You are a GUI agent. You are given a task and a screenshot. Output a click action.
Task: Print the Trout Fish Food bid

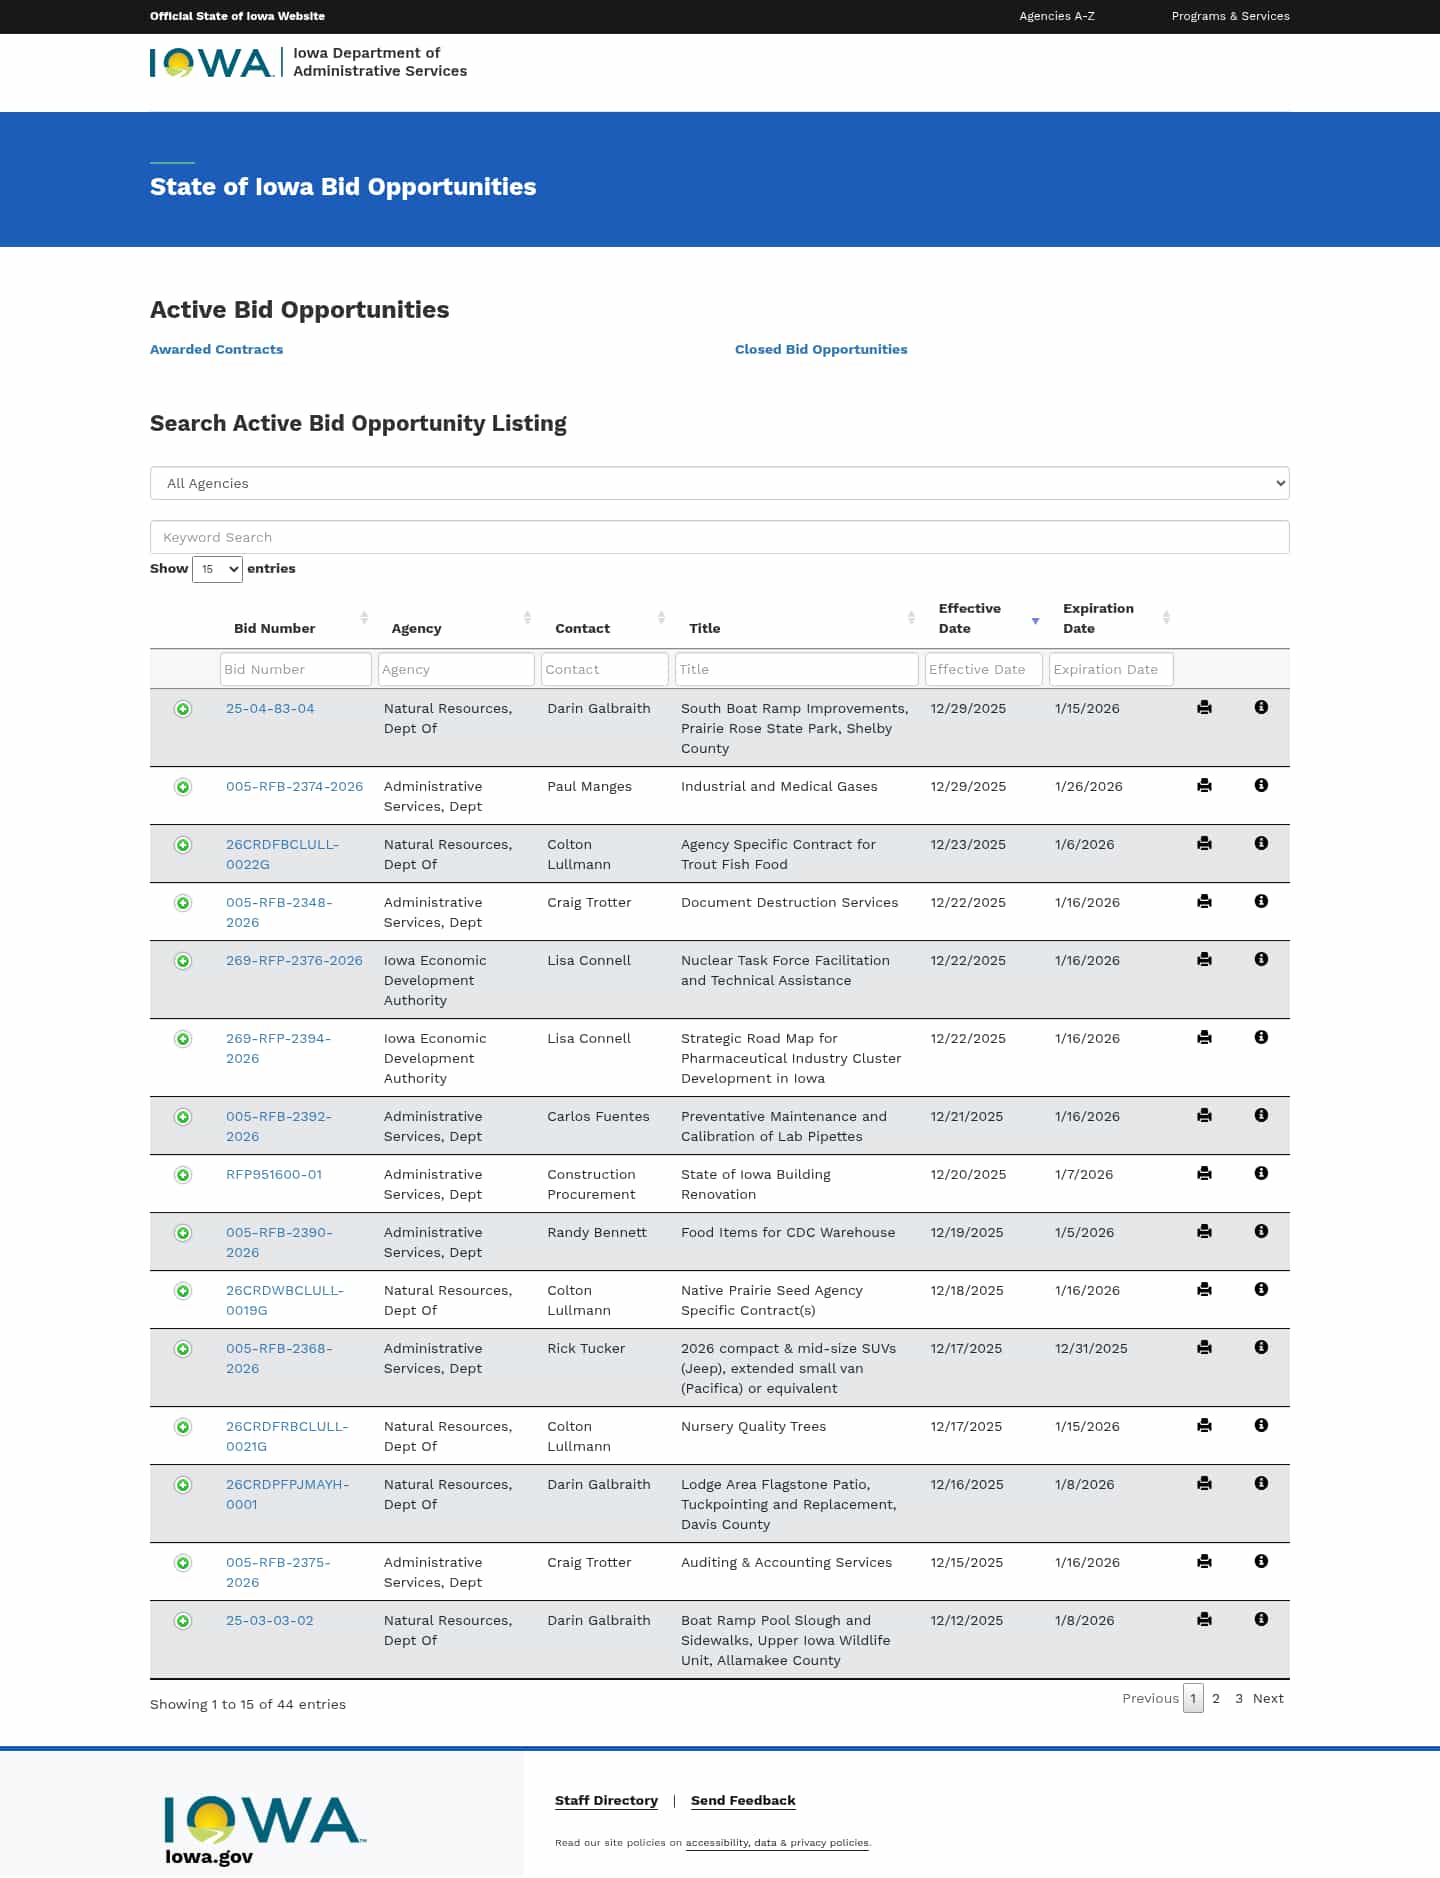point(1204,843)
